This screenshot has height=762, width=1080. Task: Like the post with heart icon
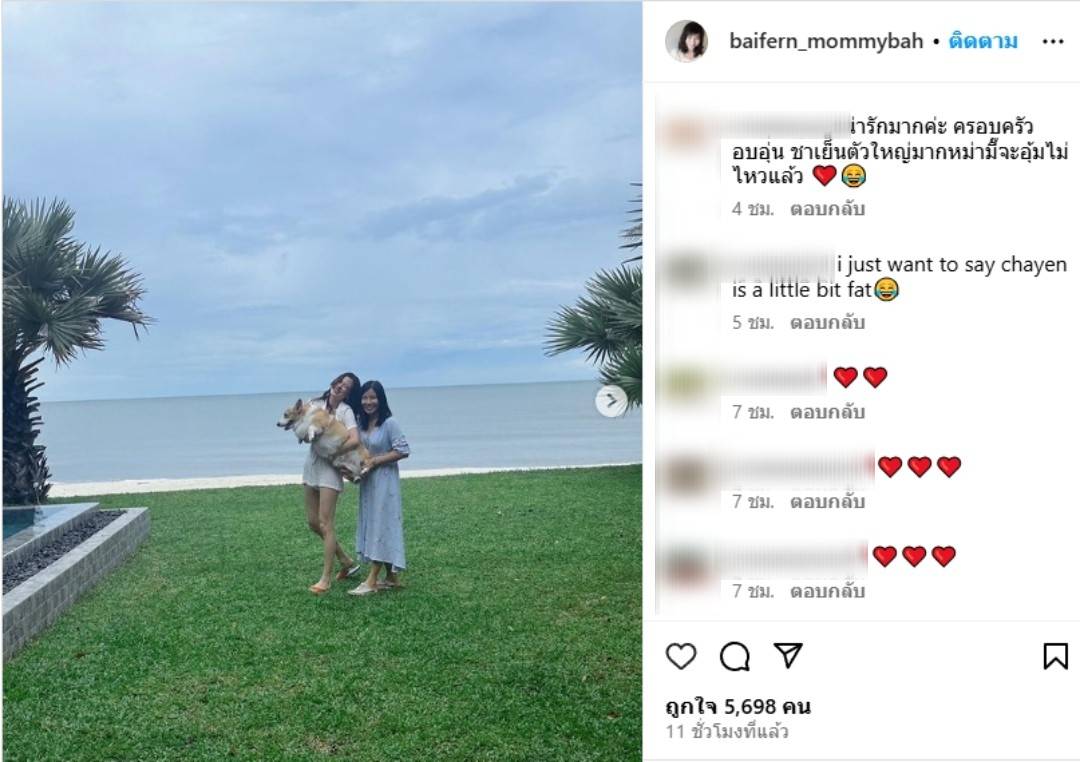(681, 656)
